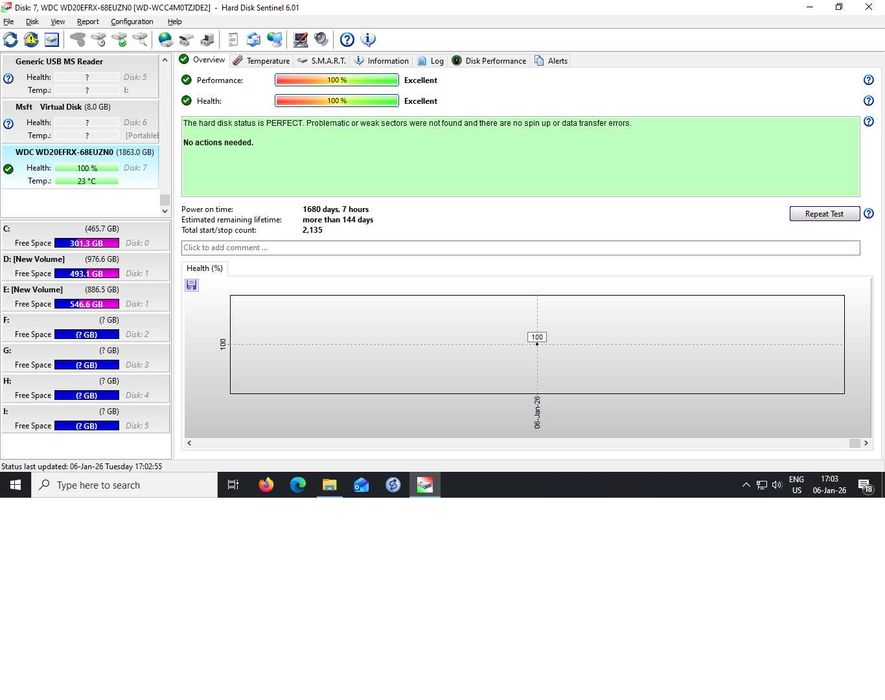Click the grey disk with stethoscope icon

[77, 40]
